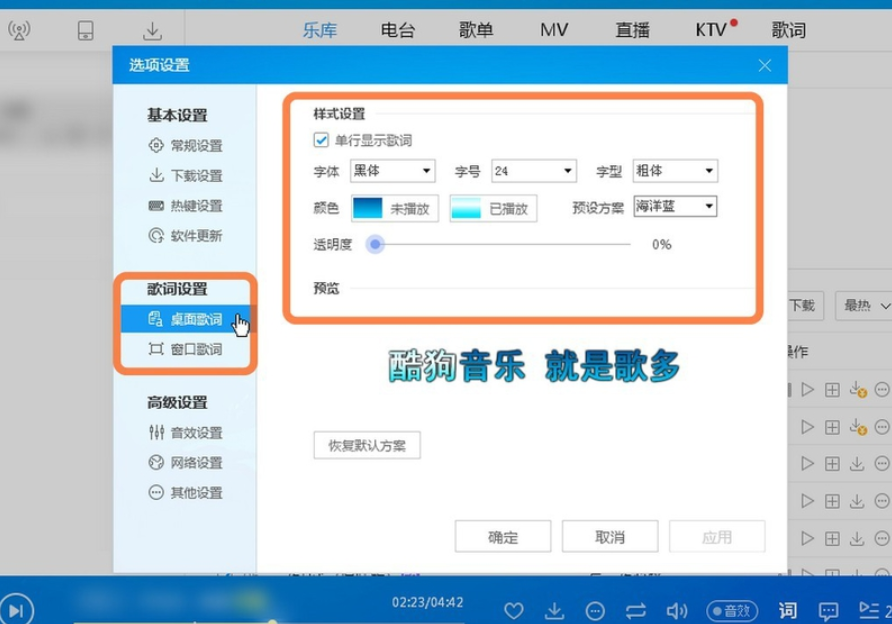Open the 直播 tab
Viewport: 892px width, 624px height.
[632, 30]
